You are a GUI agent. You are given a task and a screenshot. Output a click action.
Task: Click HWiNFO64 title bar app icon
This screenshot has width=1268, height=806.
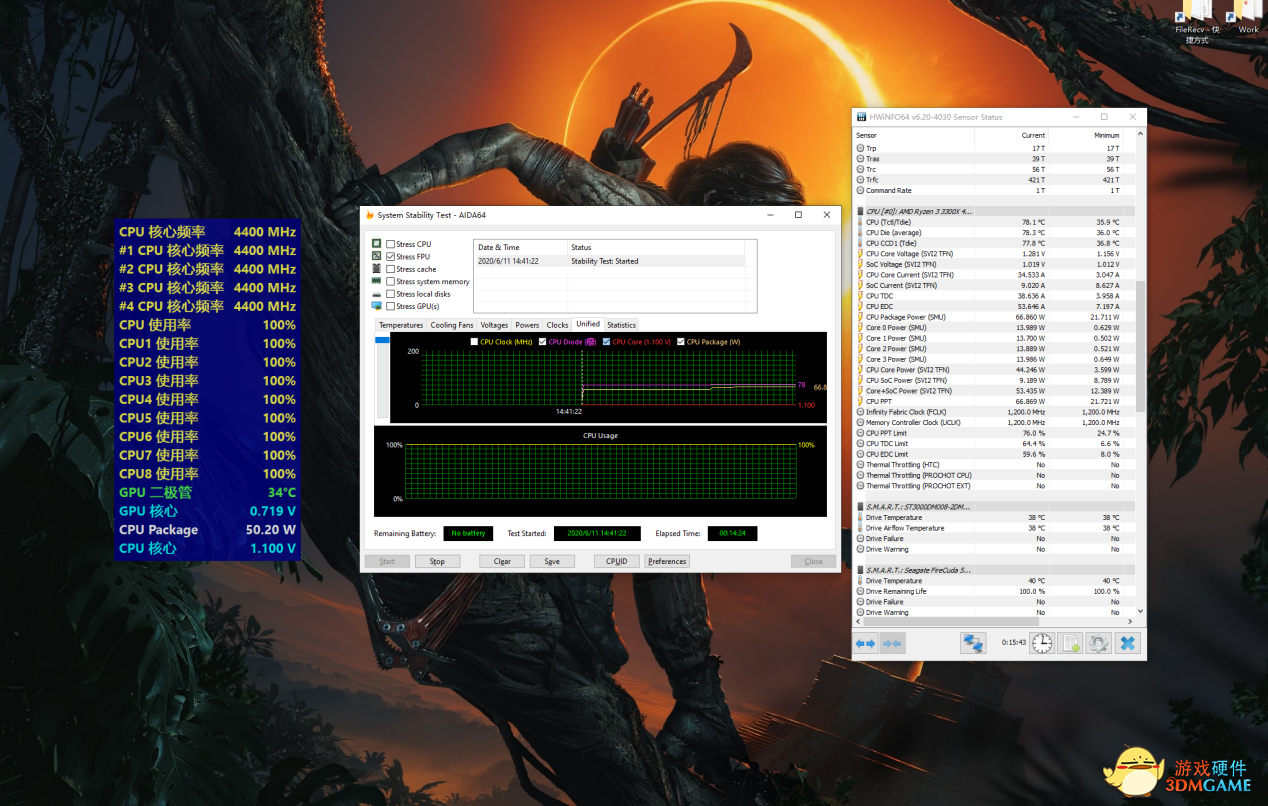[x=861, y=117]
